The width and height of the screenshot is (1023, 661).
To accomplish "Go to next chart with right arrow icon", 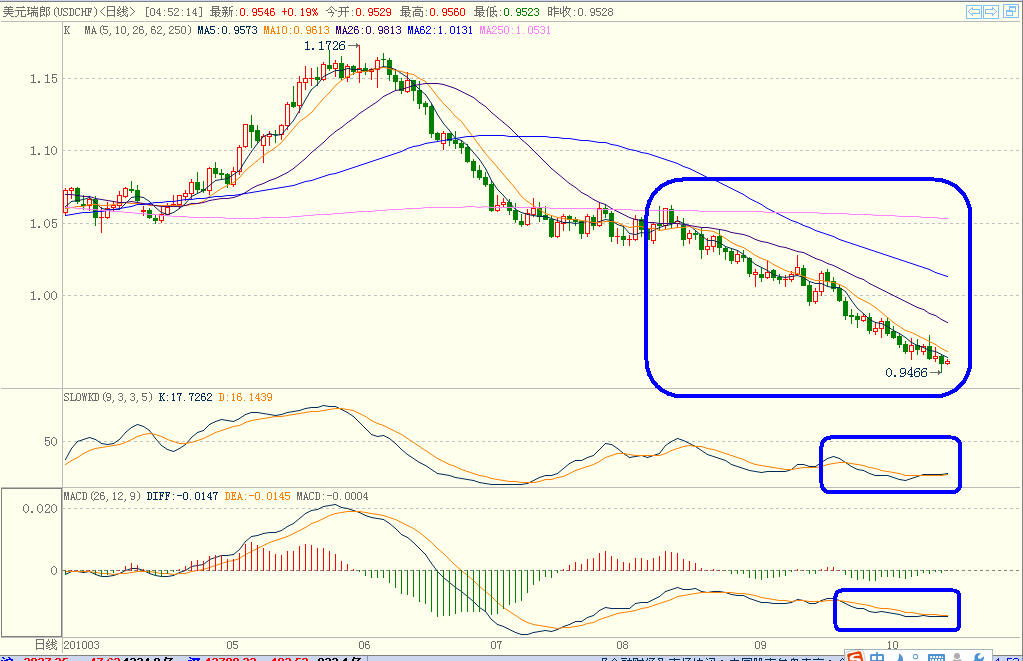I will click(991, 12).
